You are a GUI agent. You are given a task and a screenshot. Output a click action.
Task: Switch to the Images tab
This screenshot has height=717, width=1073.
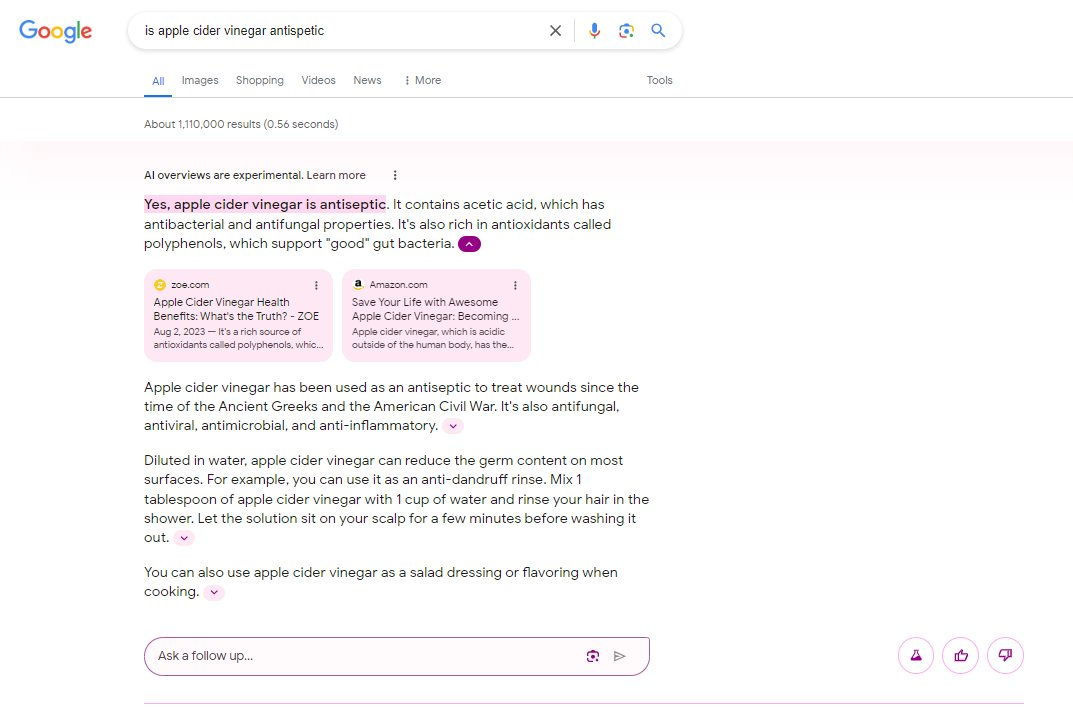(x=199, y=80)
